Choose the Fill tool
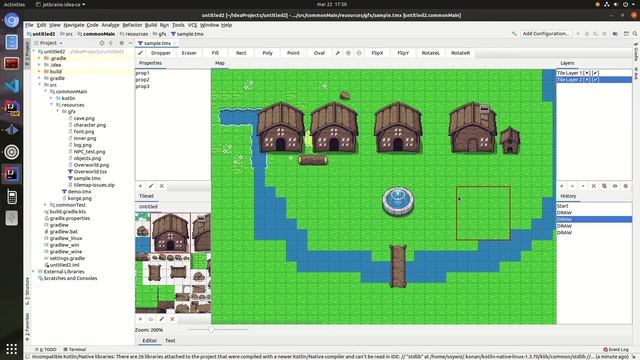The width and height of the screenshot is (640, 360). (215, 53)
